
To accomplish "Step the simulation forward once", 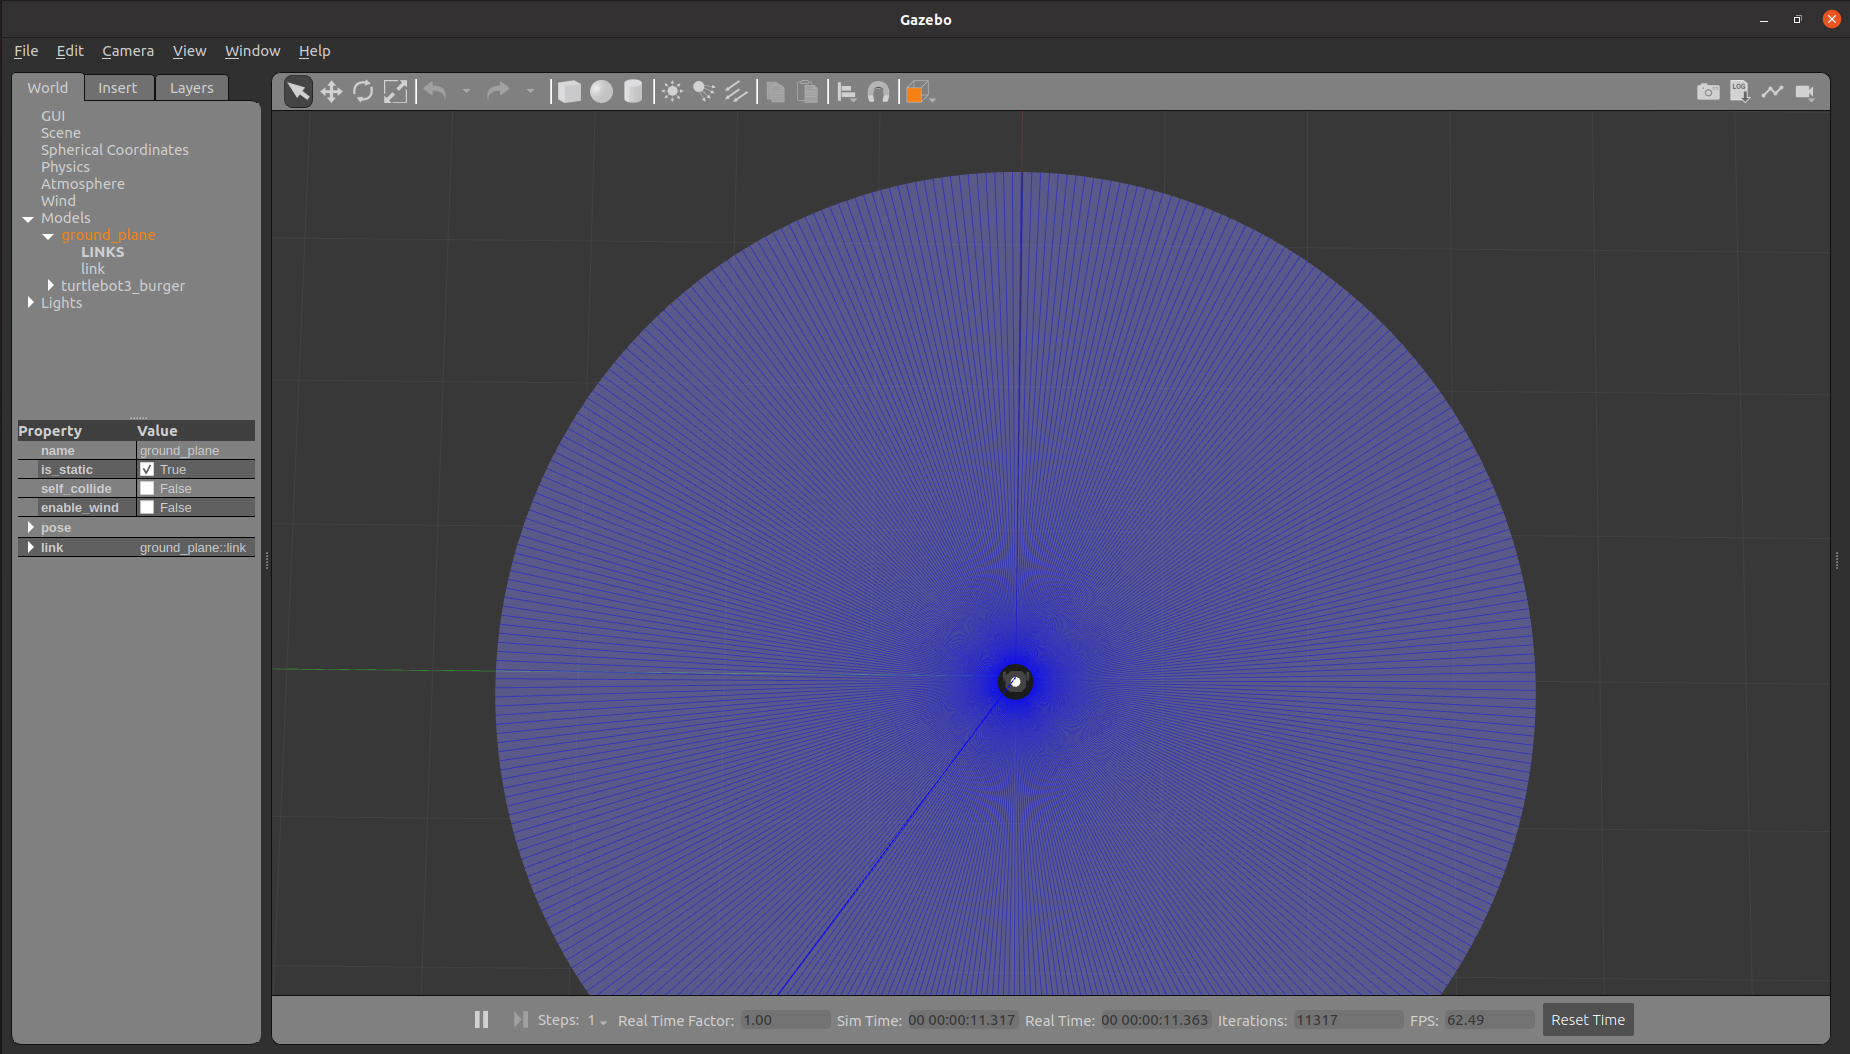I will point(520,1019).
